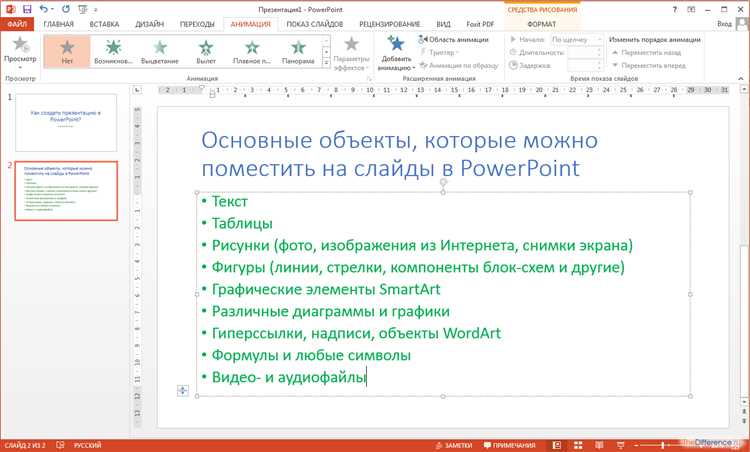Choose the Вылет (Fly In) animation
Screen dimensions: 750x452
pyautogui.click(x=206, y=51)
